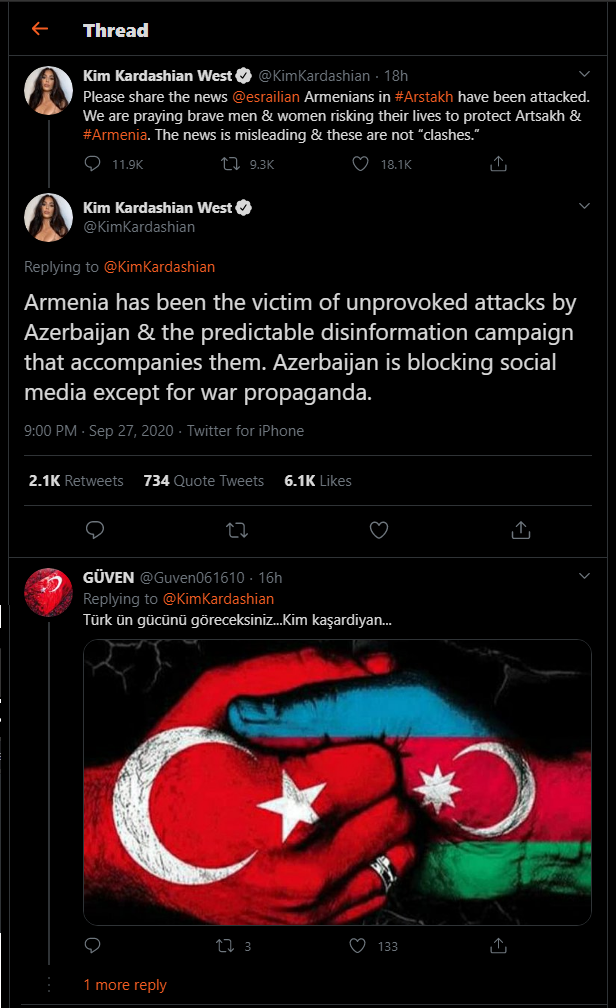Retweet the tweet with 9.3K retweets
Image resolution: width=616 pixels, height=1008 pixels.
[x=230, y=164]
